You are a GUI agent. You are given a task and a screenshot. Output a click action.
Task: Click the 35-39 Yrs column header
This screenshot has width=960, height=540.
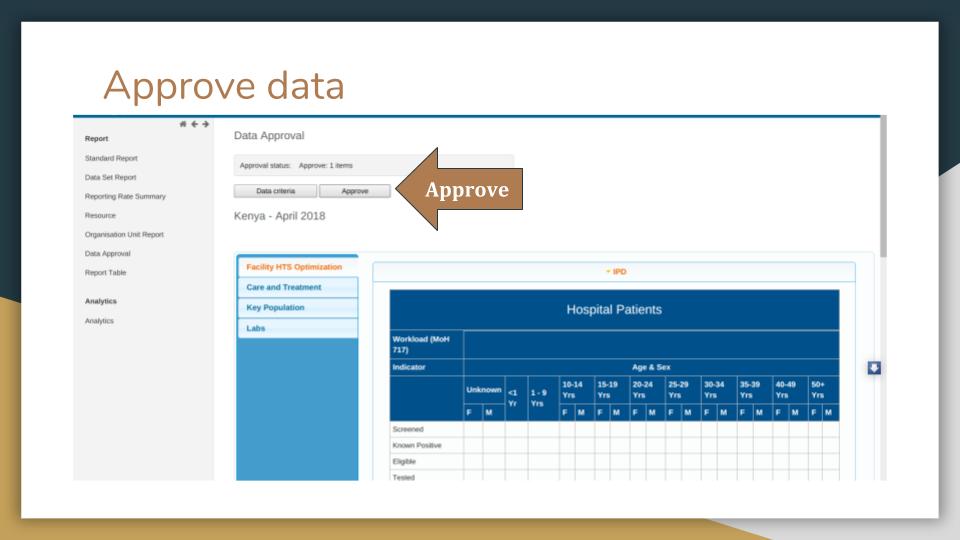pyautogui.click(x=754, y=390)
